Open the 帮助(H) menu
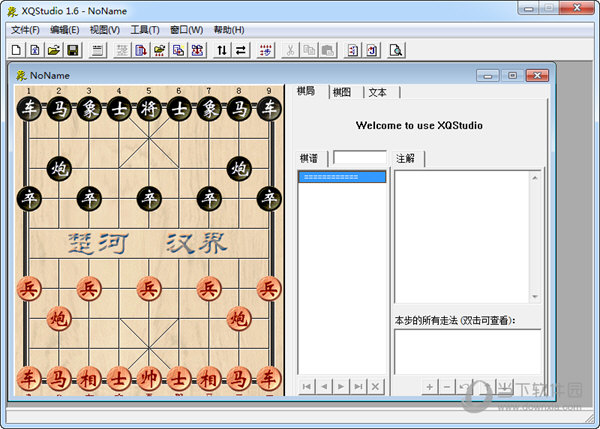The image size is (600, 429). [x=228, y=30]
